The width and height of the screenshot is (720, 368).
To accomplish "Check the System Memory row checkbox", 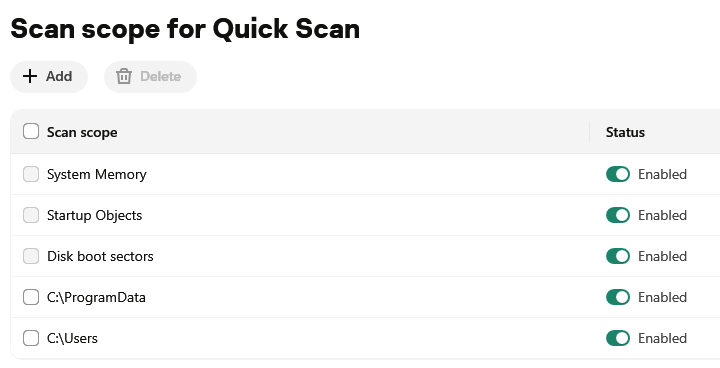I will click(31, 174).
